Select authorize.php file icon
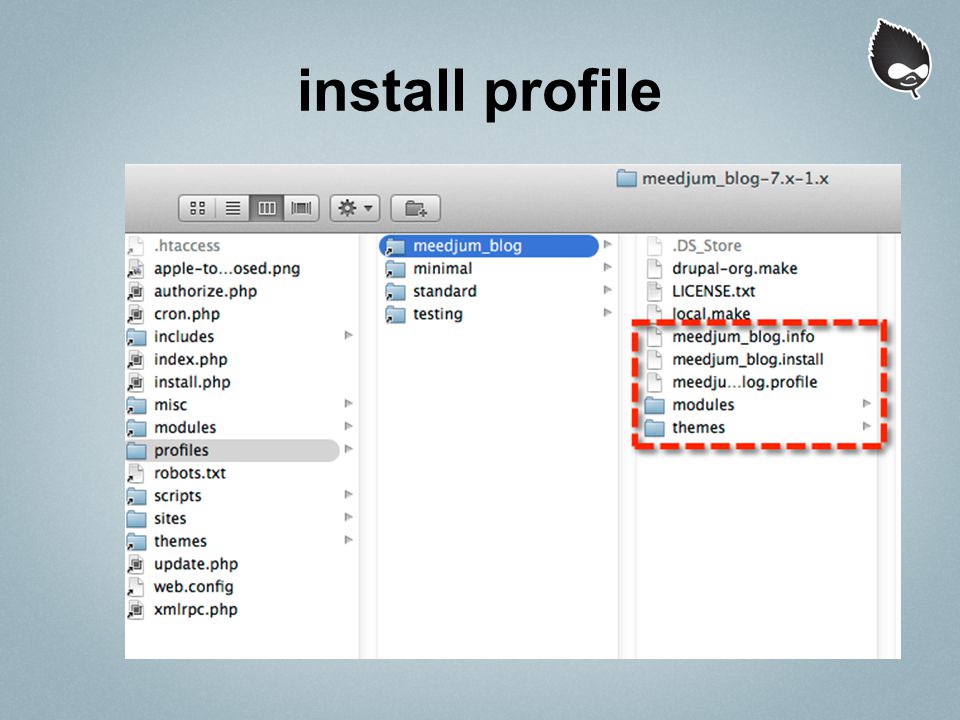The image size is (960, 720). [135, 291]
